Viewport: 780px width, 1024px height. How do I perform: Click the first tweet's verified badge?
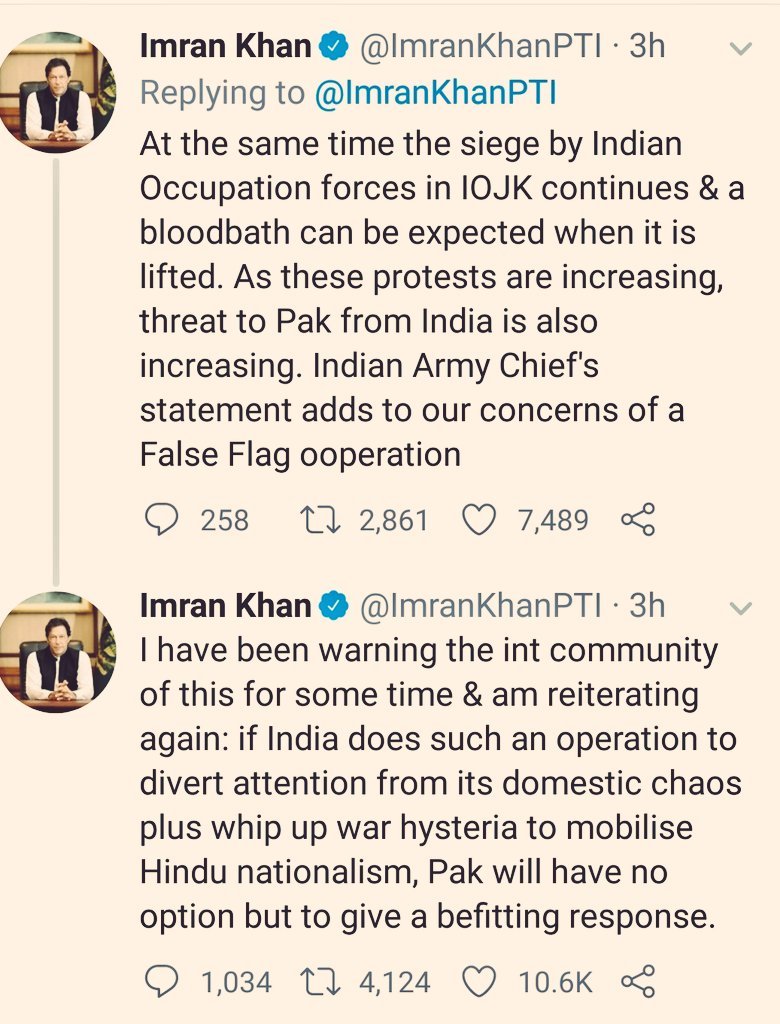pos(333,47)
